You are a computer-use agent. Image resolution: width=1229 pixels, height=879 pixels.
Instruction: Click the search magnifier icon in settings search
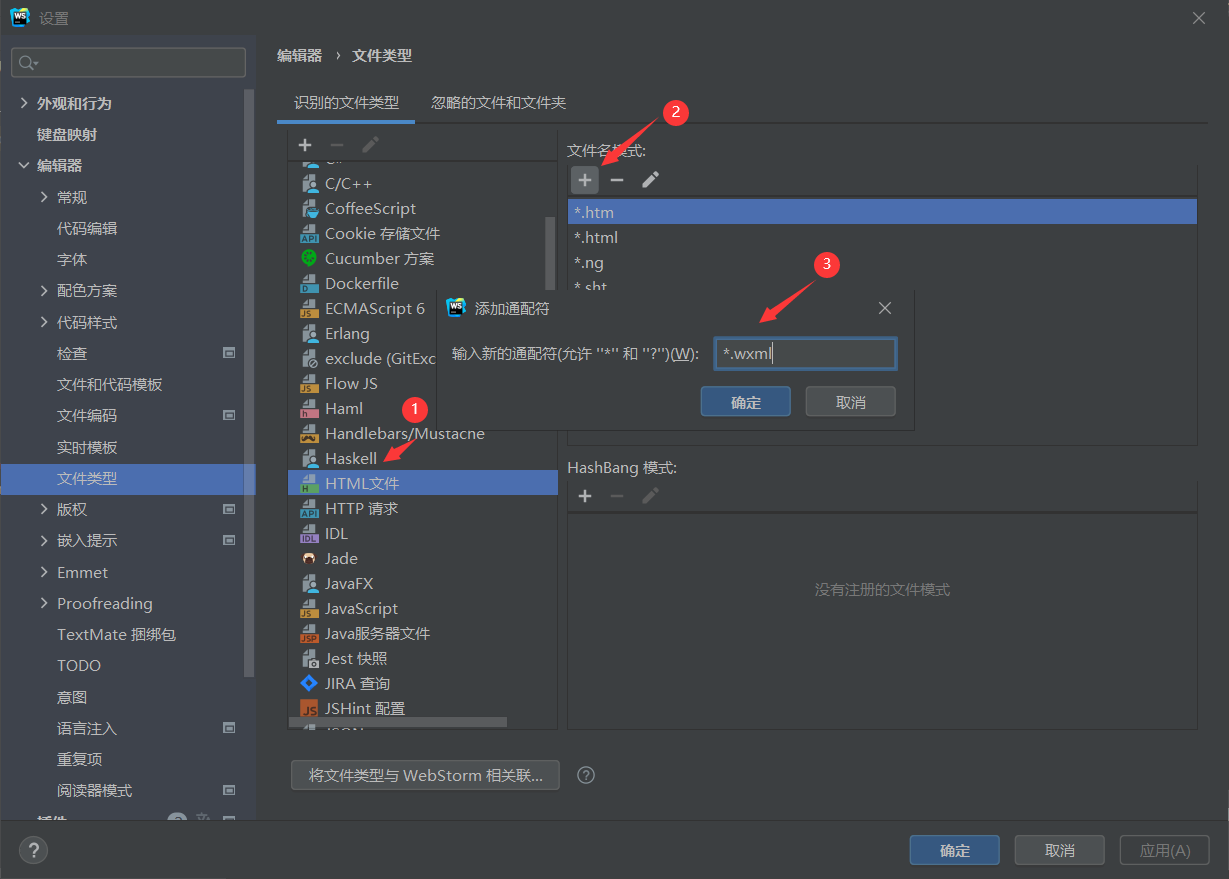pos(27,63)
